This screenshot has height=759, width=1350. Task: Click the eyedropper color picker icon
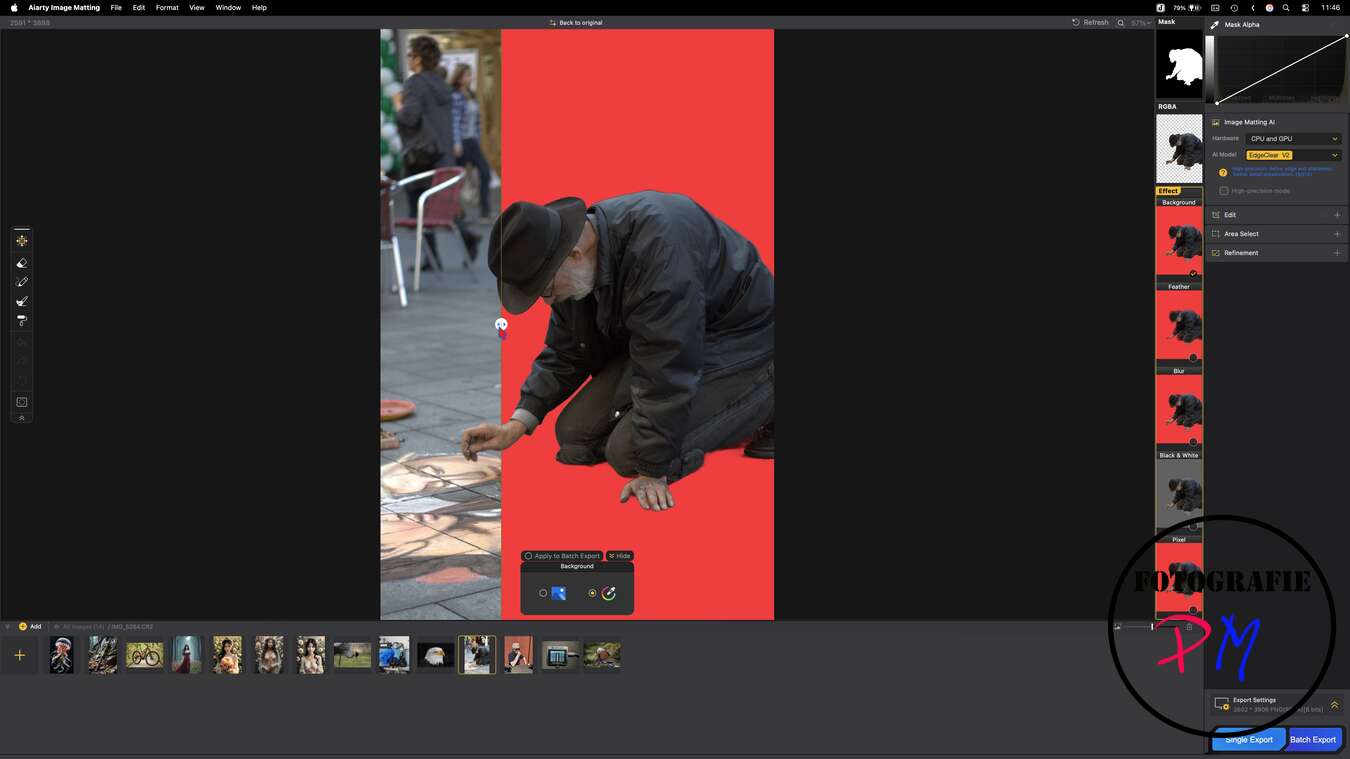608,593
